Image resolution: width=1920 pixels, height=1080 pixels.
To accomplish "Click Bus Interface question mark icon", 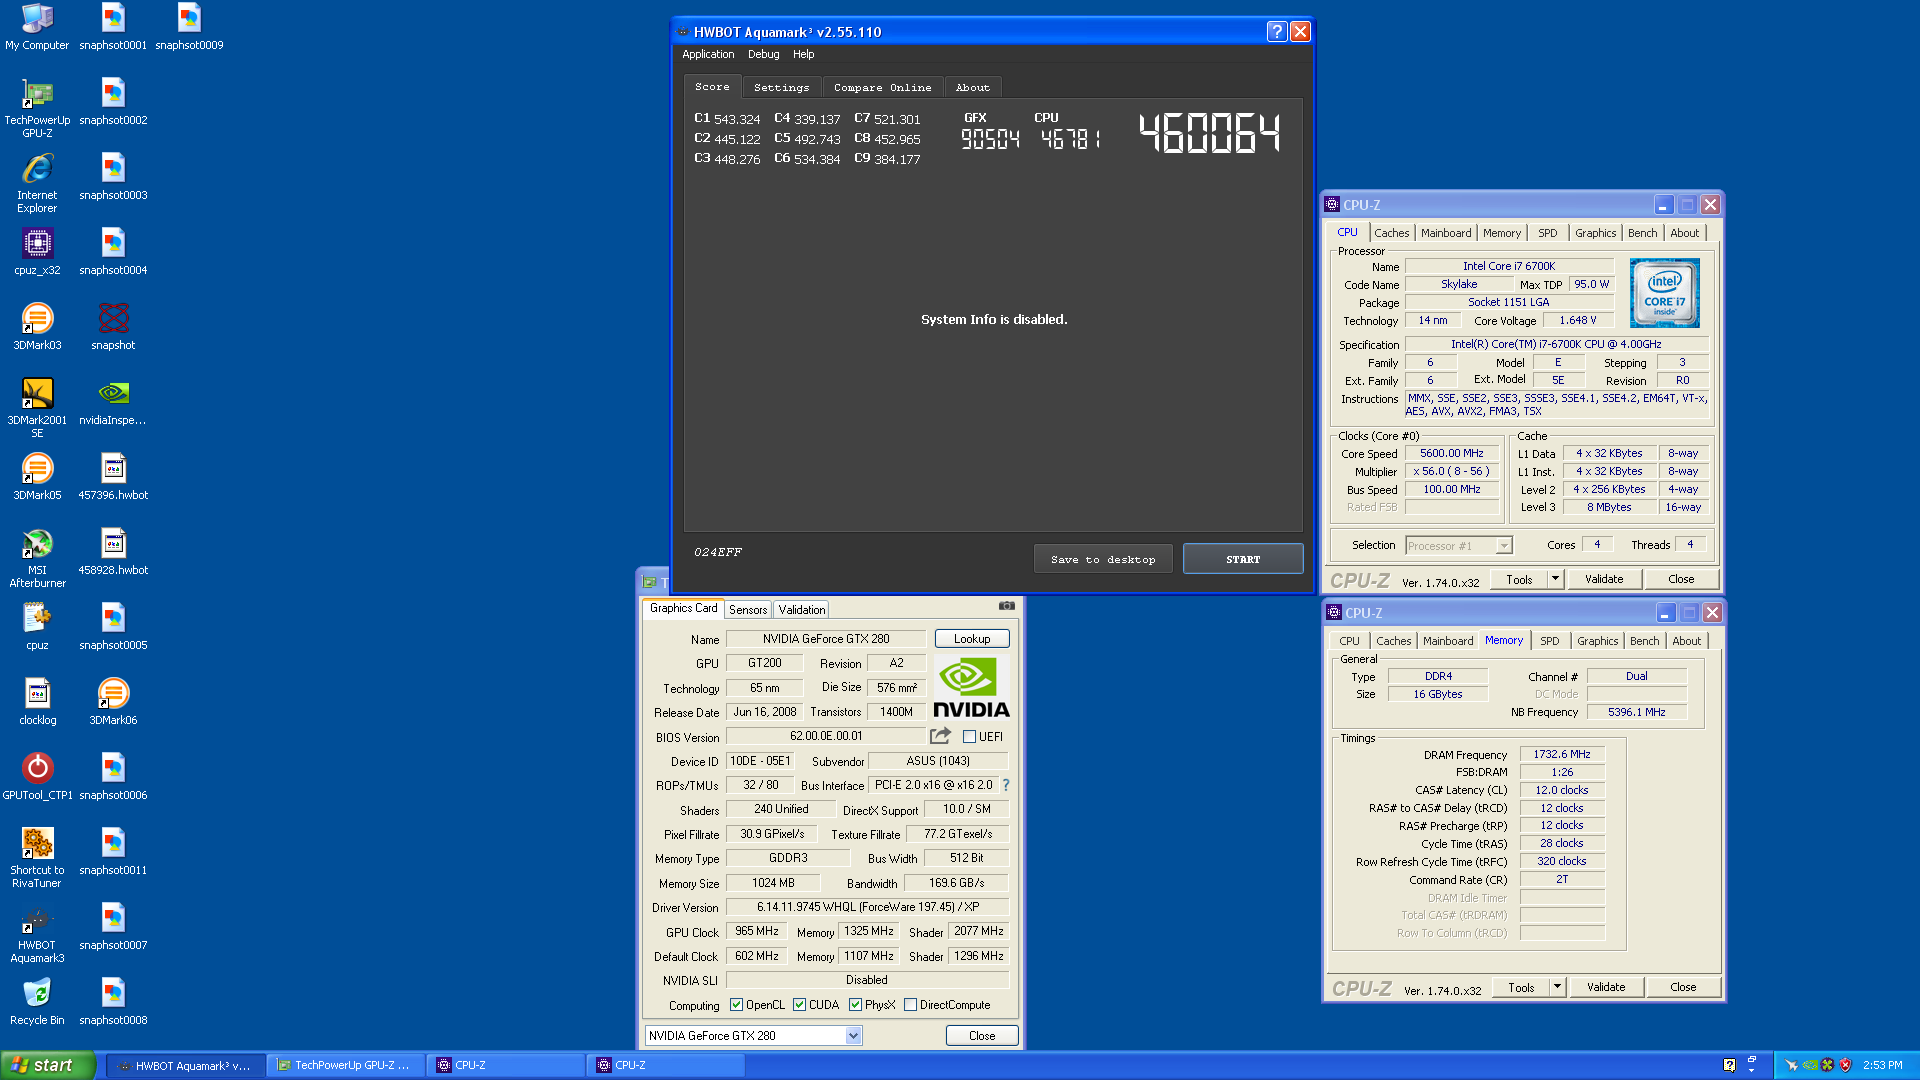I will (x=1006, y=785).
